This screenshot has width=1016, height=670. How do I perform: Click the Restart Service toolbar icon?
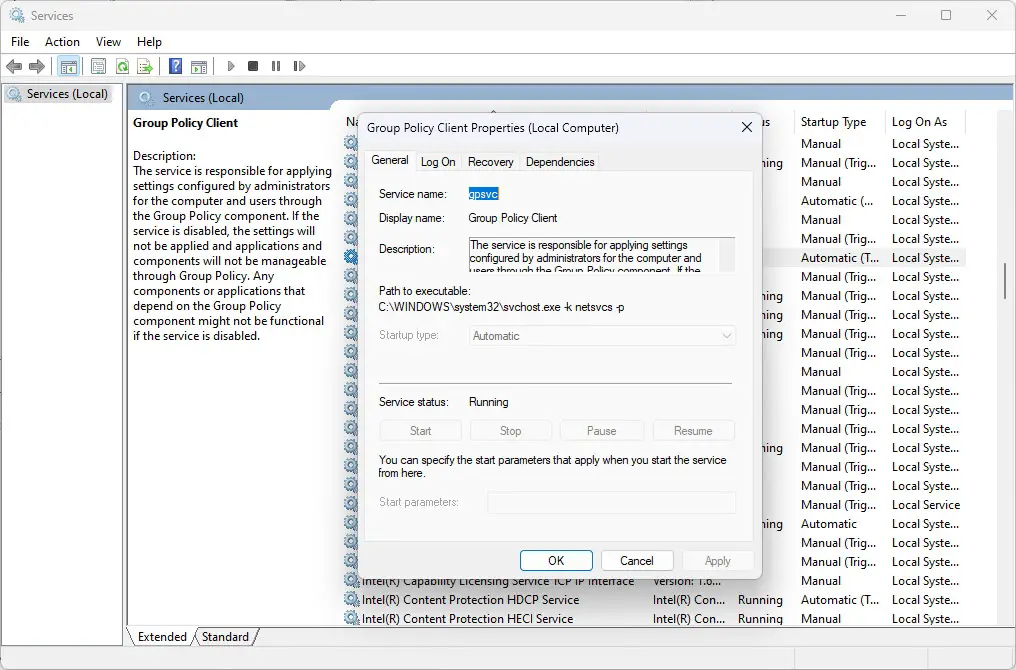coord(300,66)
